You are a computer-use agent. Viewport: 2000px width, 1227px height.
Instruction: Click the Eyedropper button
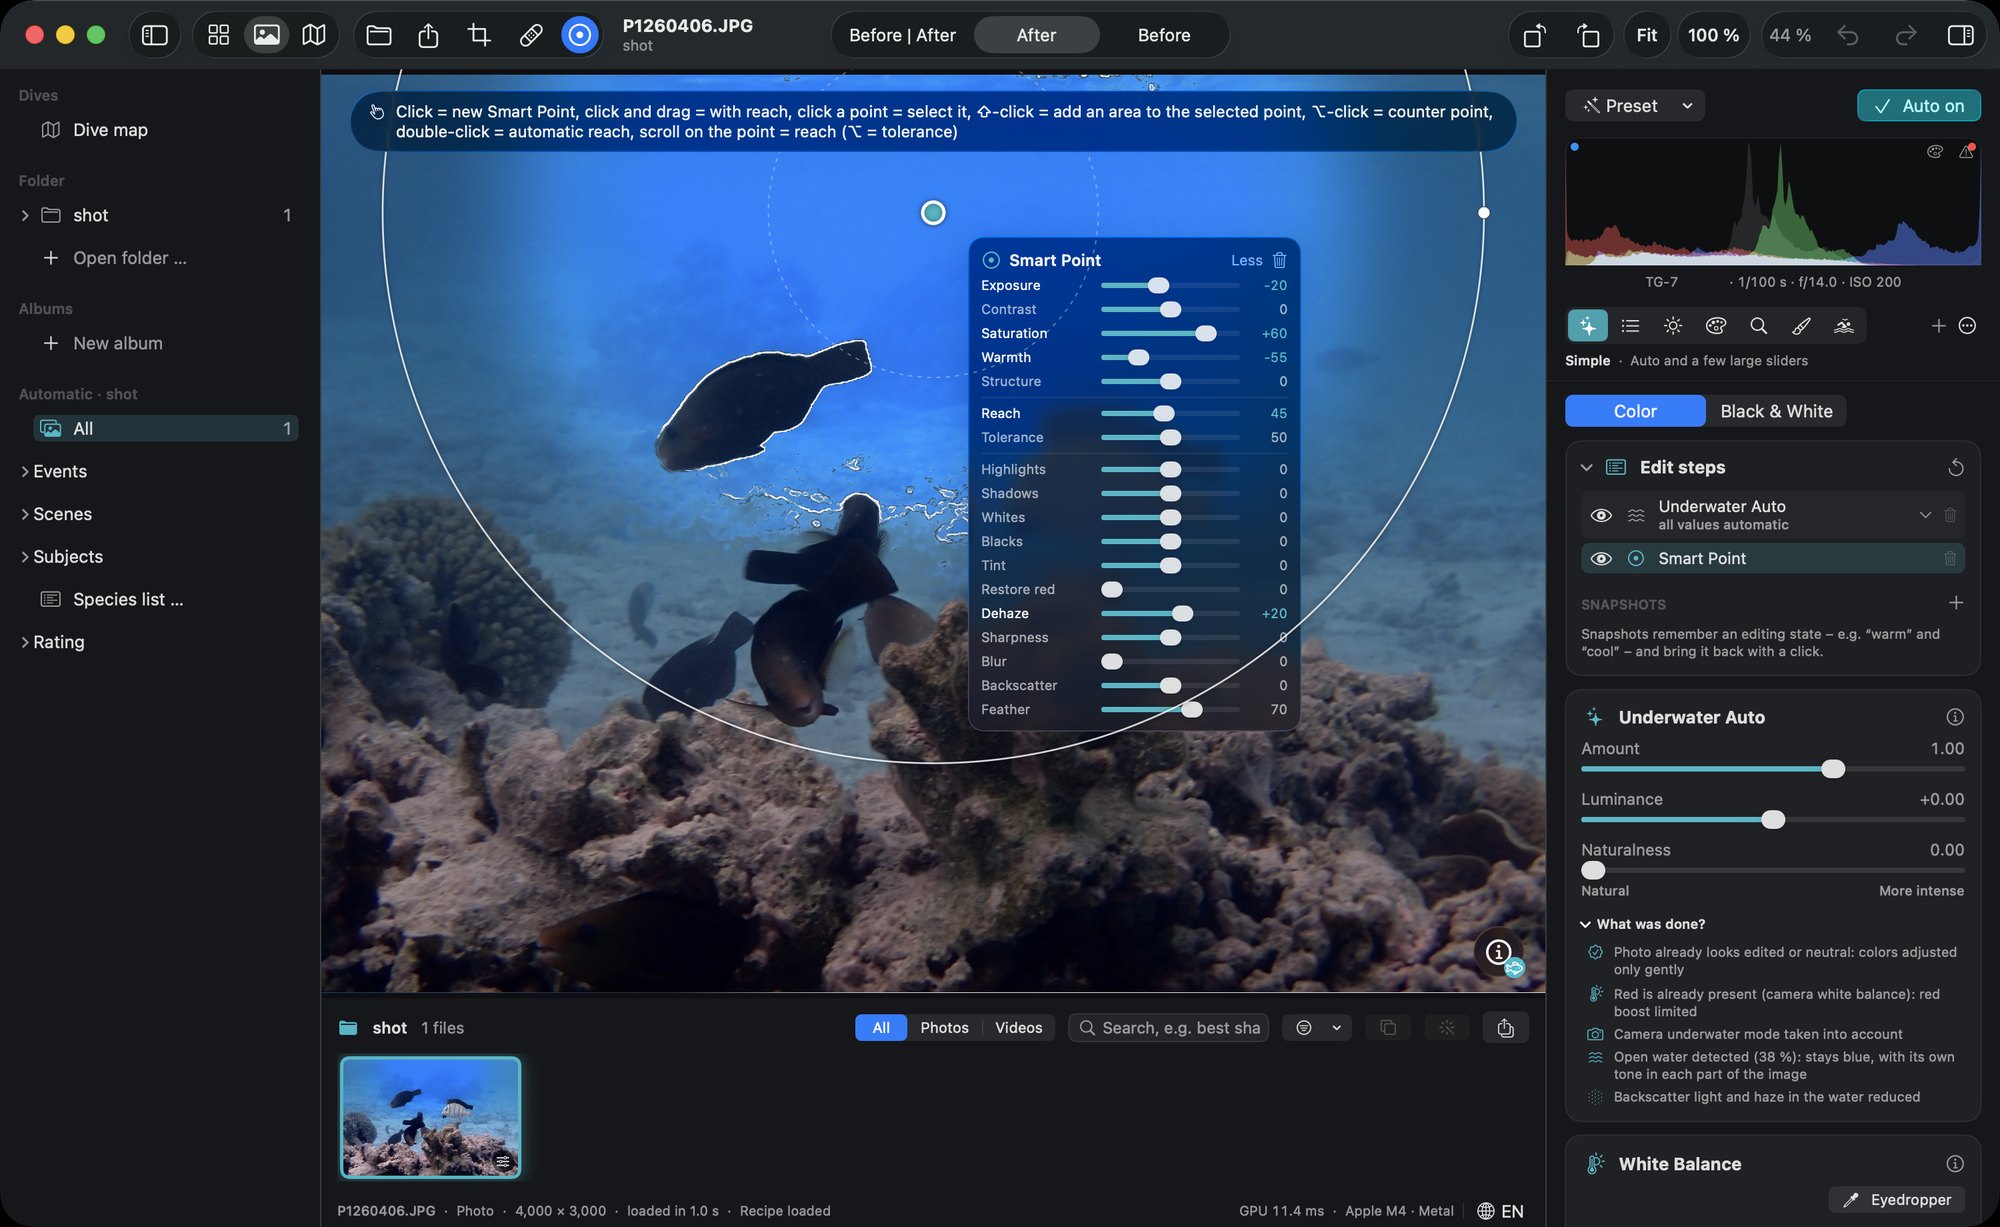[x=1897, y=1200]
